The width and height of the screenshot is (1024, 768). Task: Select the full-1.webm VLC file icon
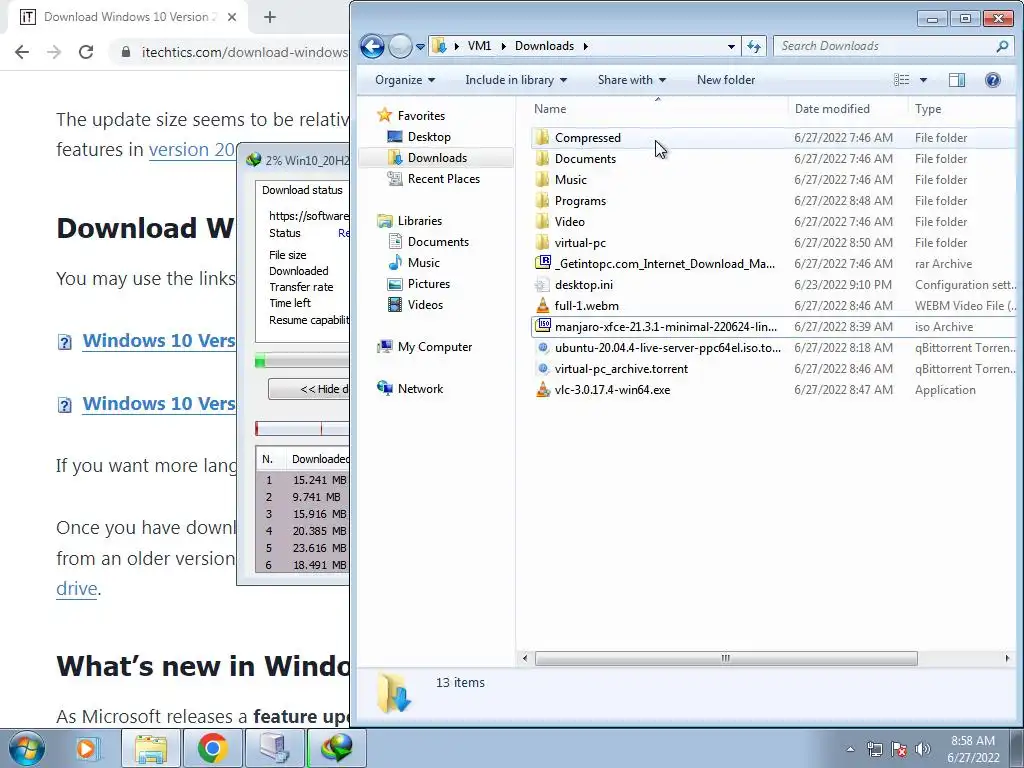tap(542, 306)
